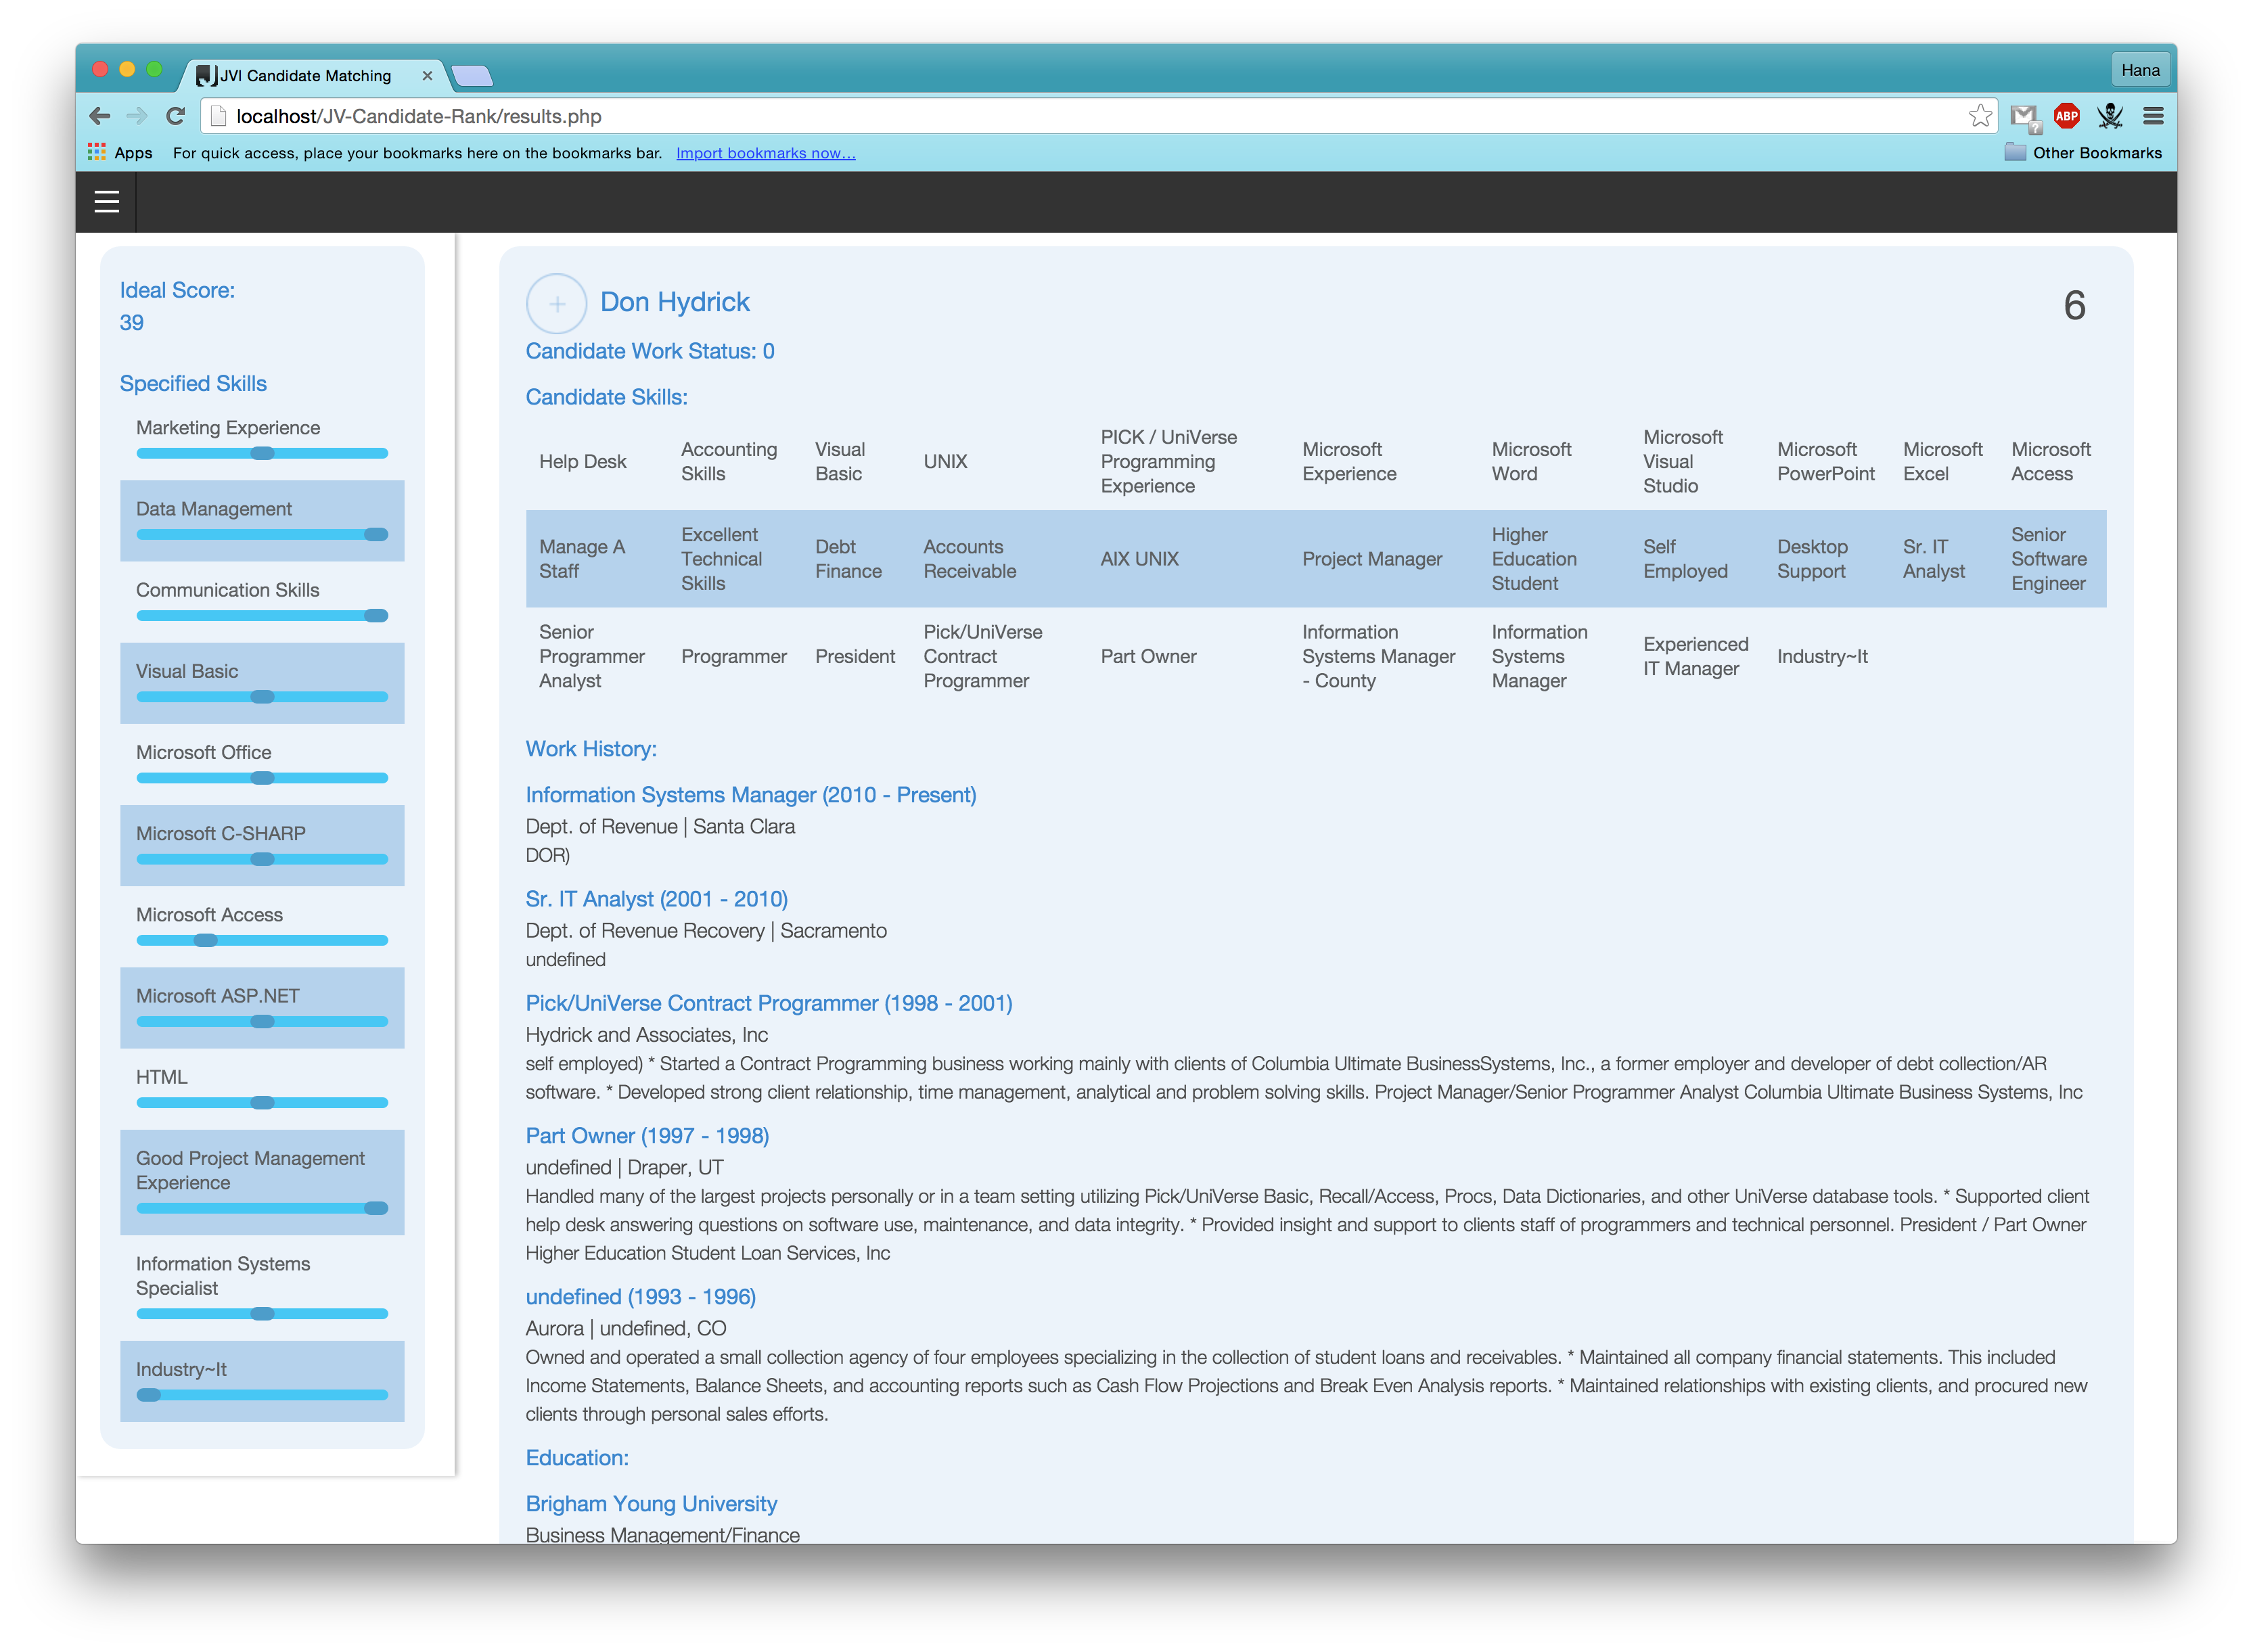Screen dimensions: 2253x1652
Task: Click the browser back arrow
Action: tap(99, 116)
